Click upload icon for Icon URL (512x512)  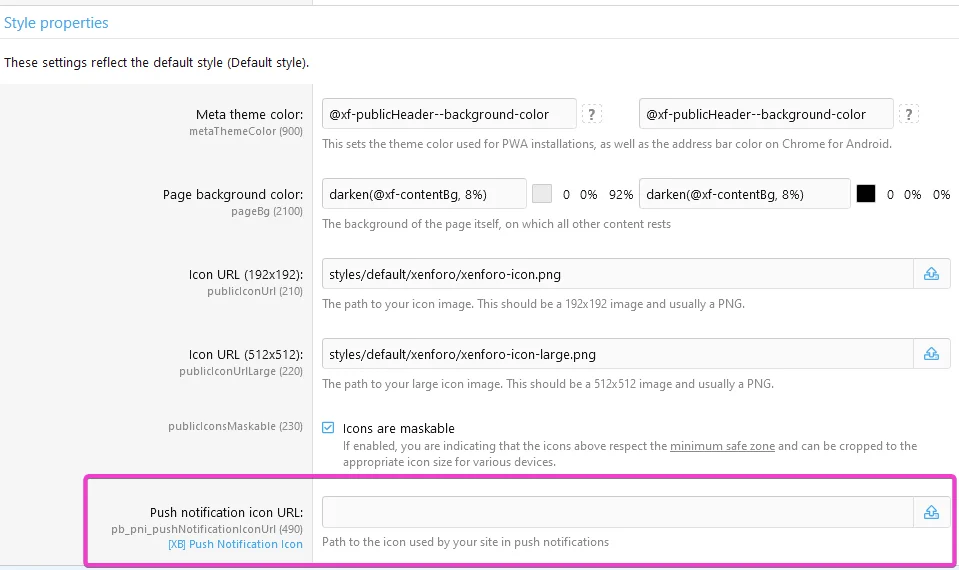pyautogui.click(x=931, y=353)
